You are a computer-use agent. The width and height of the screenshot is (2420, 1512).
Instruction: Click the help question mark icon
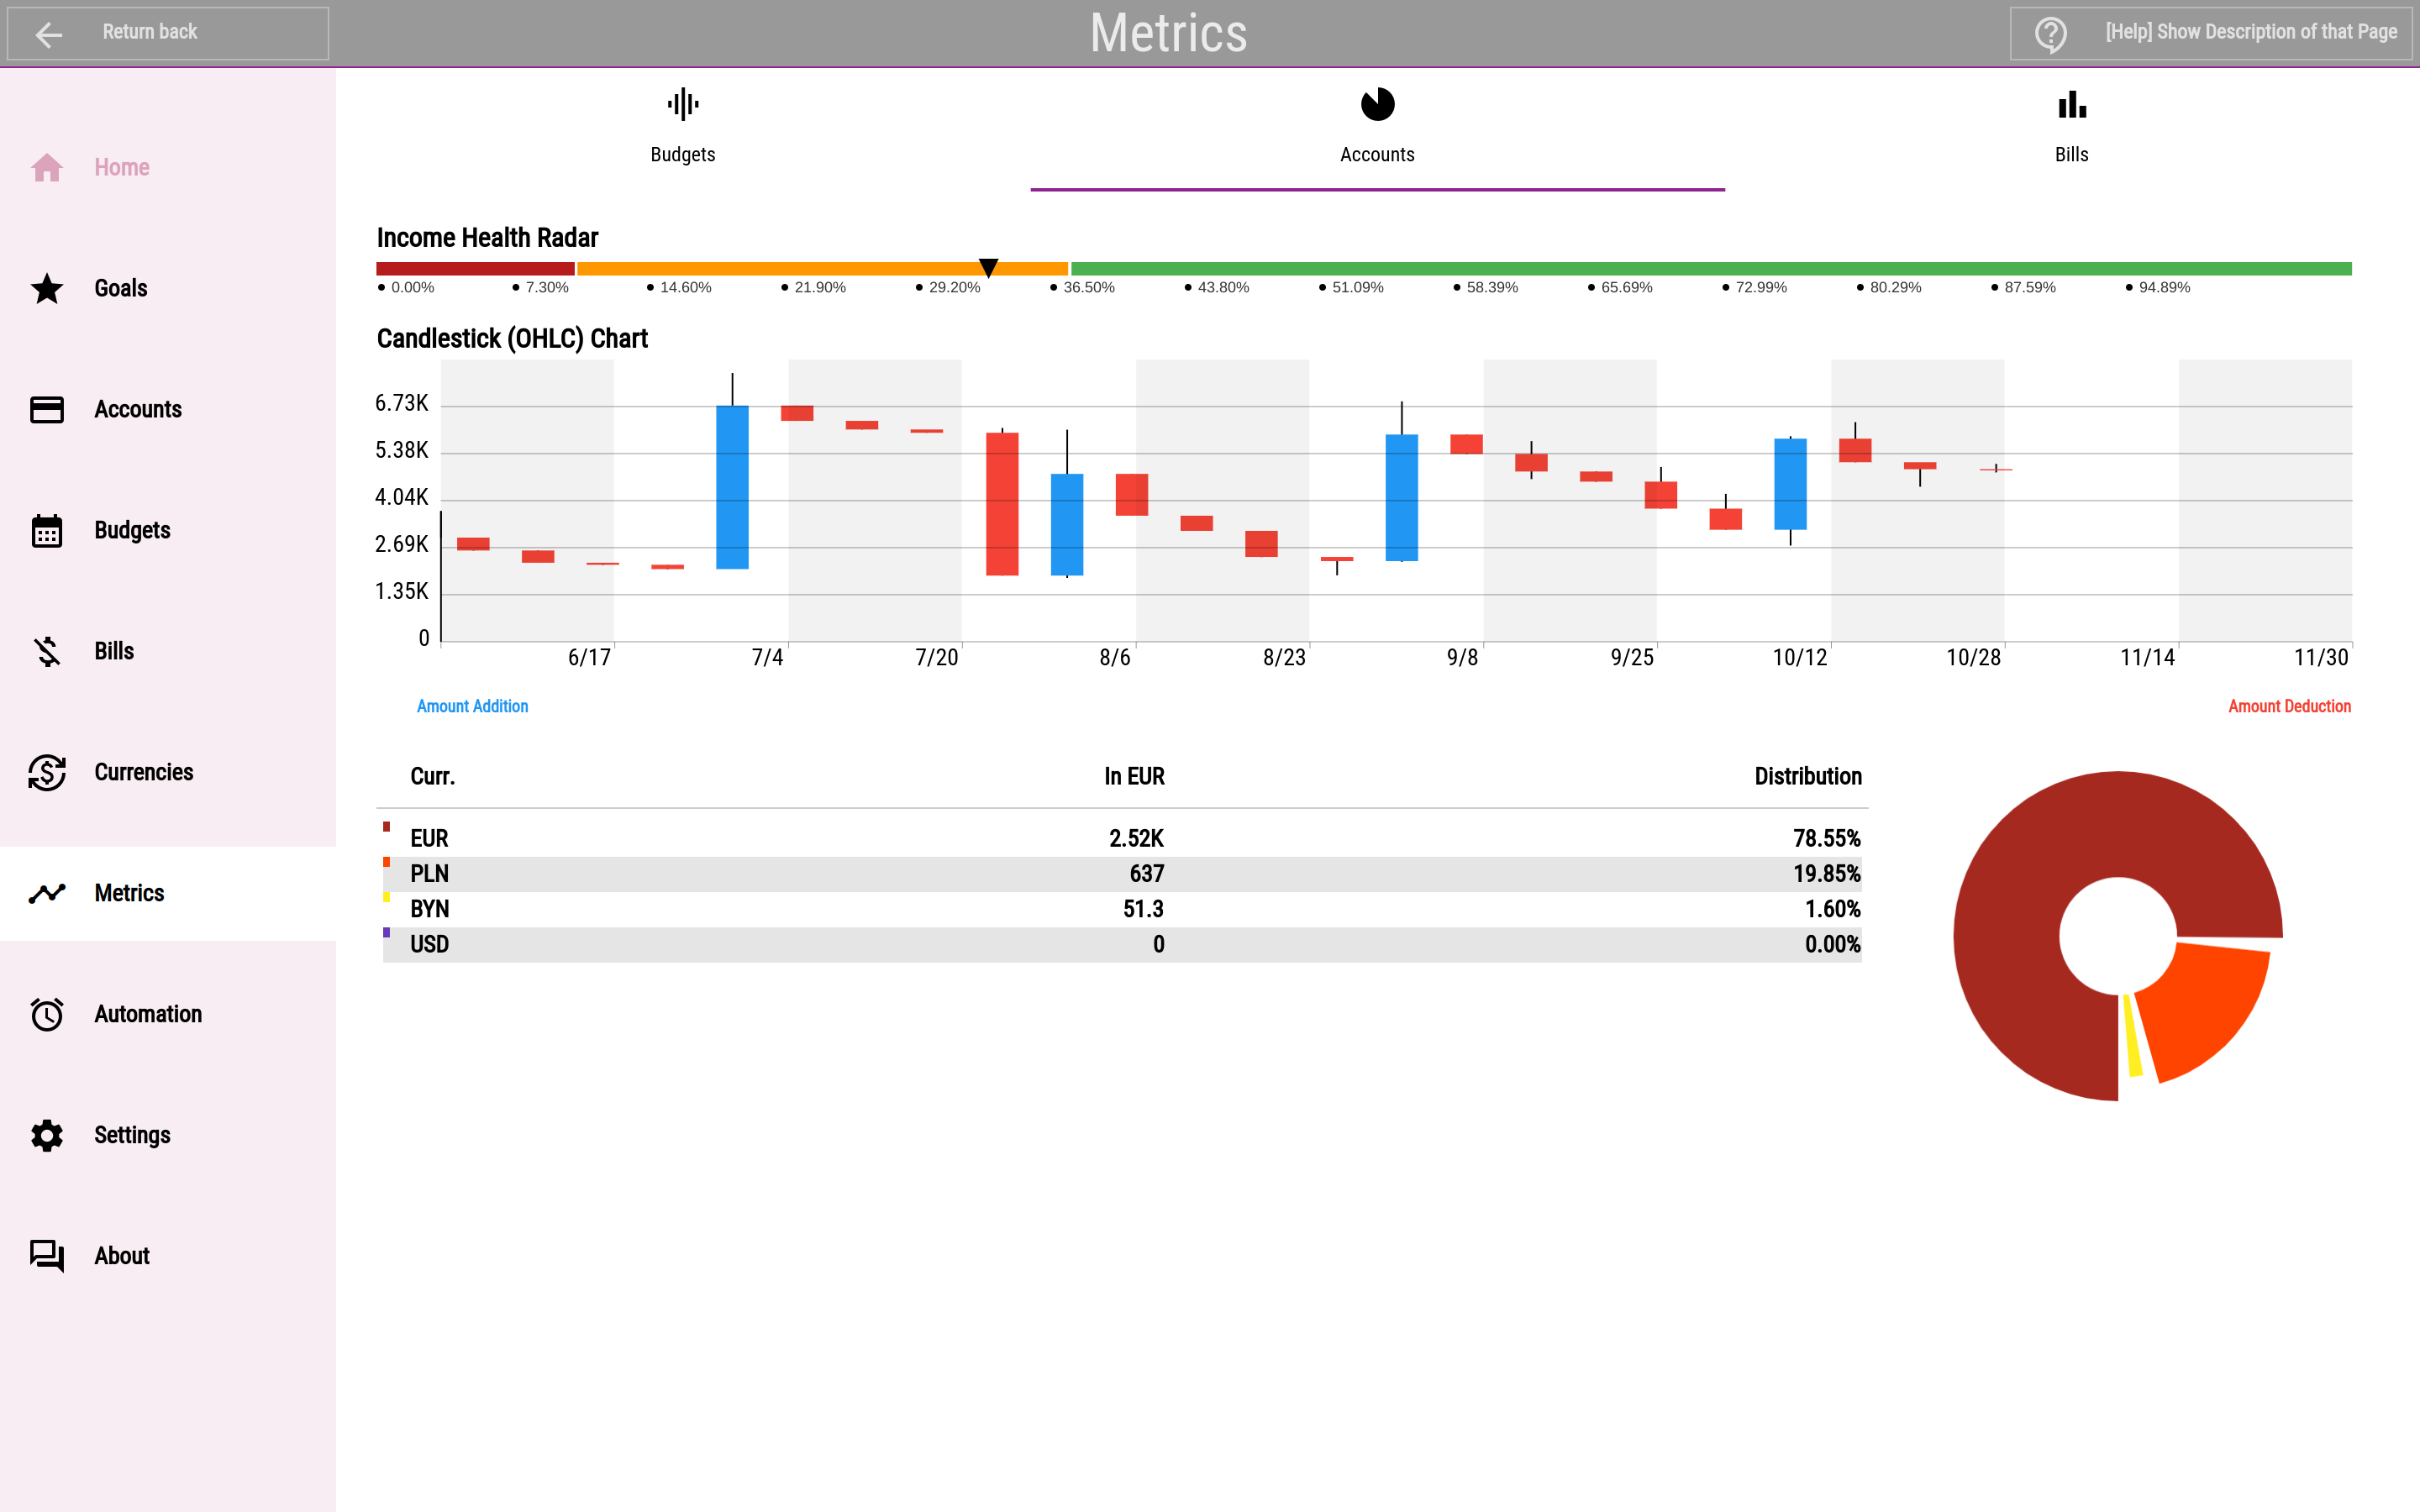pos(2051,34)
